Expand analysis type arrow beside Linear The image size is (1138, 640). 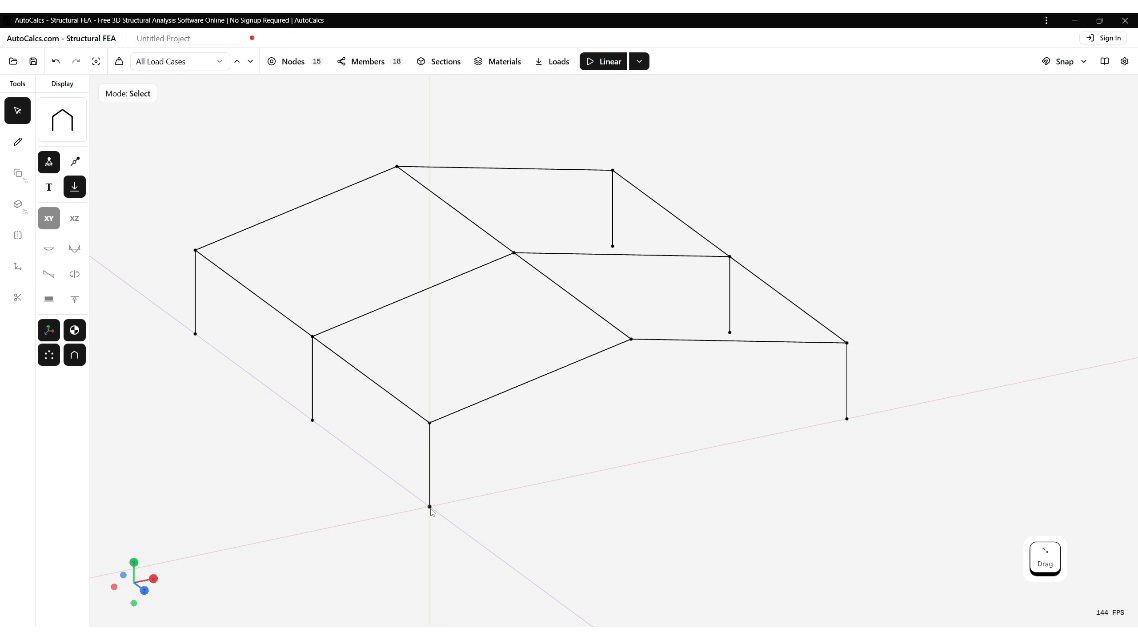tap(640, 61)
